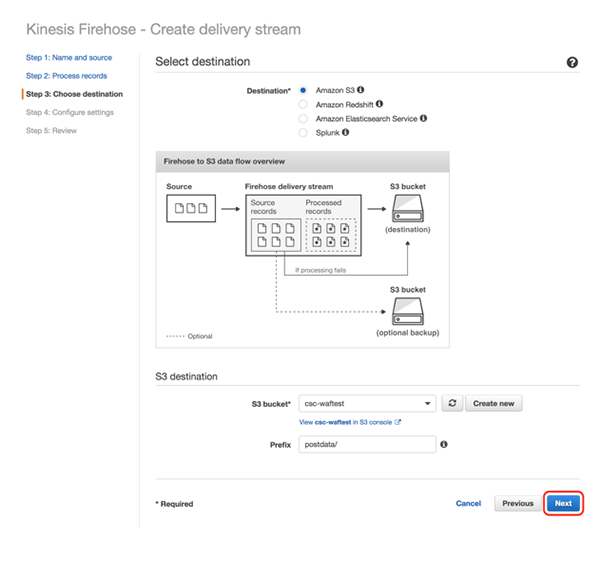Click the Next button

point(563,503)
